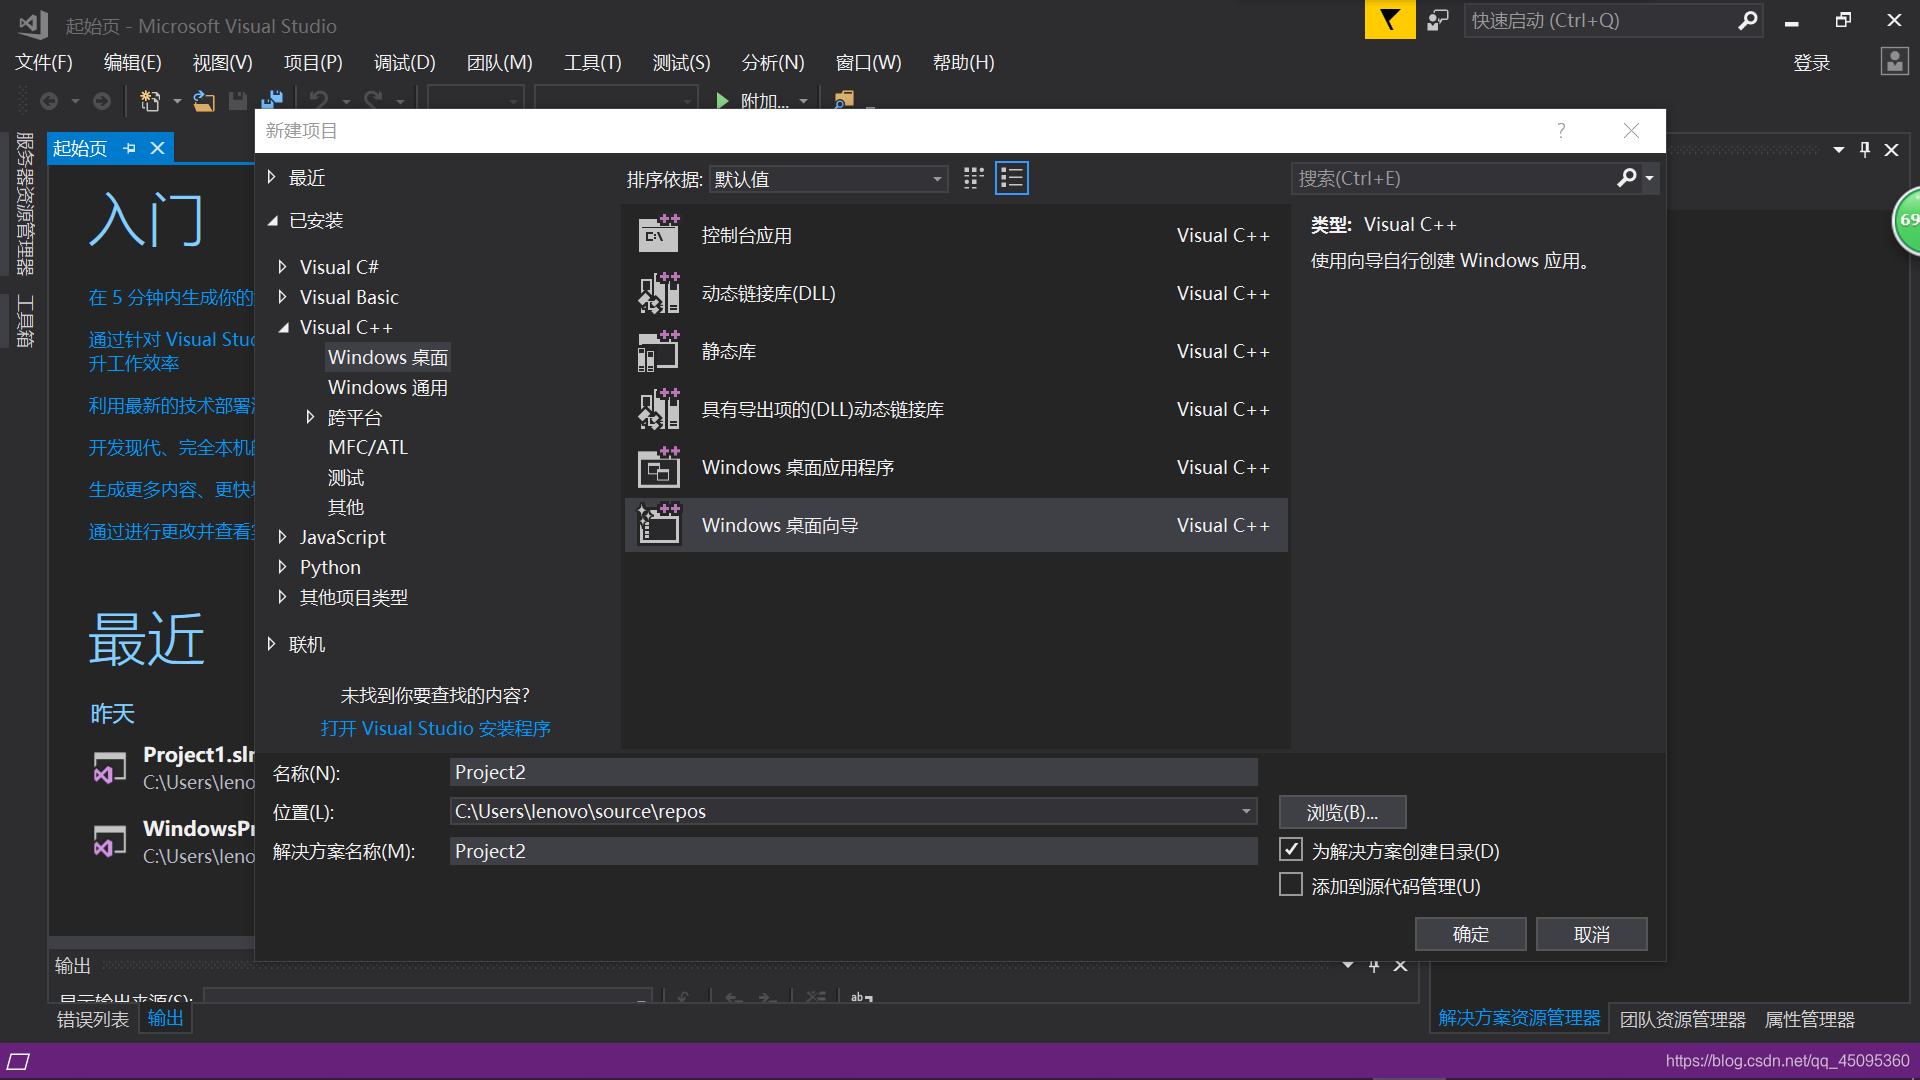This screenshot has height=1080, width=1920.
Task: Open the 调试(D) menu
Action: pyautogui.click(x=405, y=62)
